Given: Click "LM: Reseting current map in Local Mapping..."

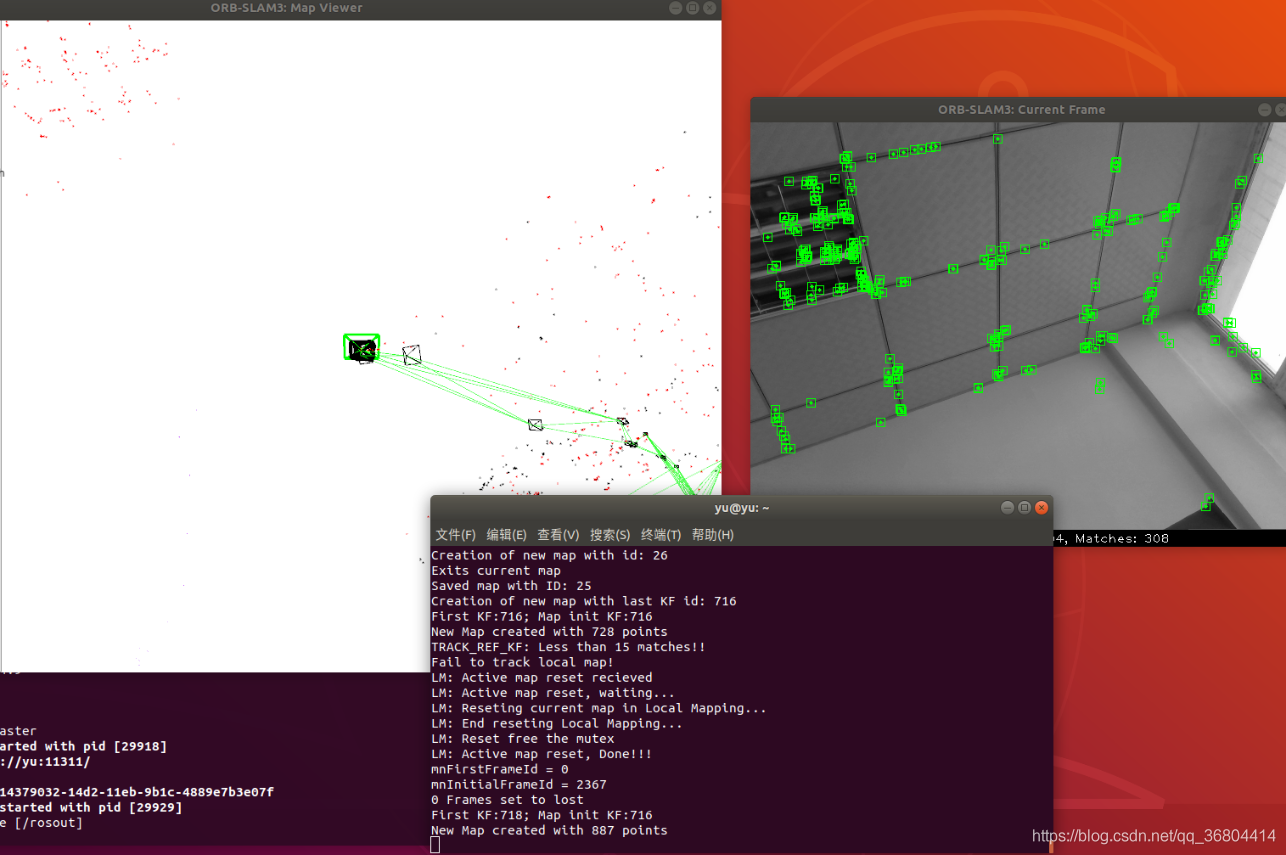Looking at the screenshot, I should (x=599, y=708).
